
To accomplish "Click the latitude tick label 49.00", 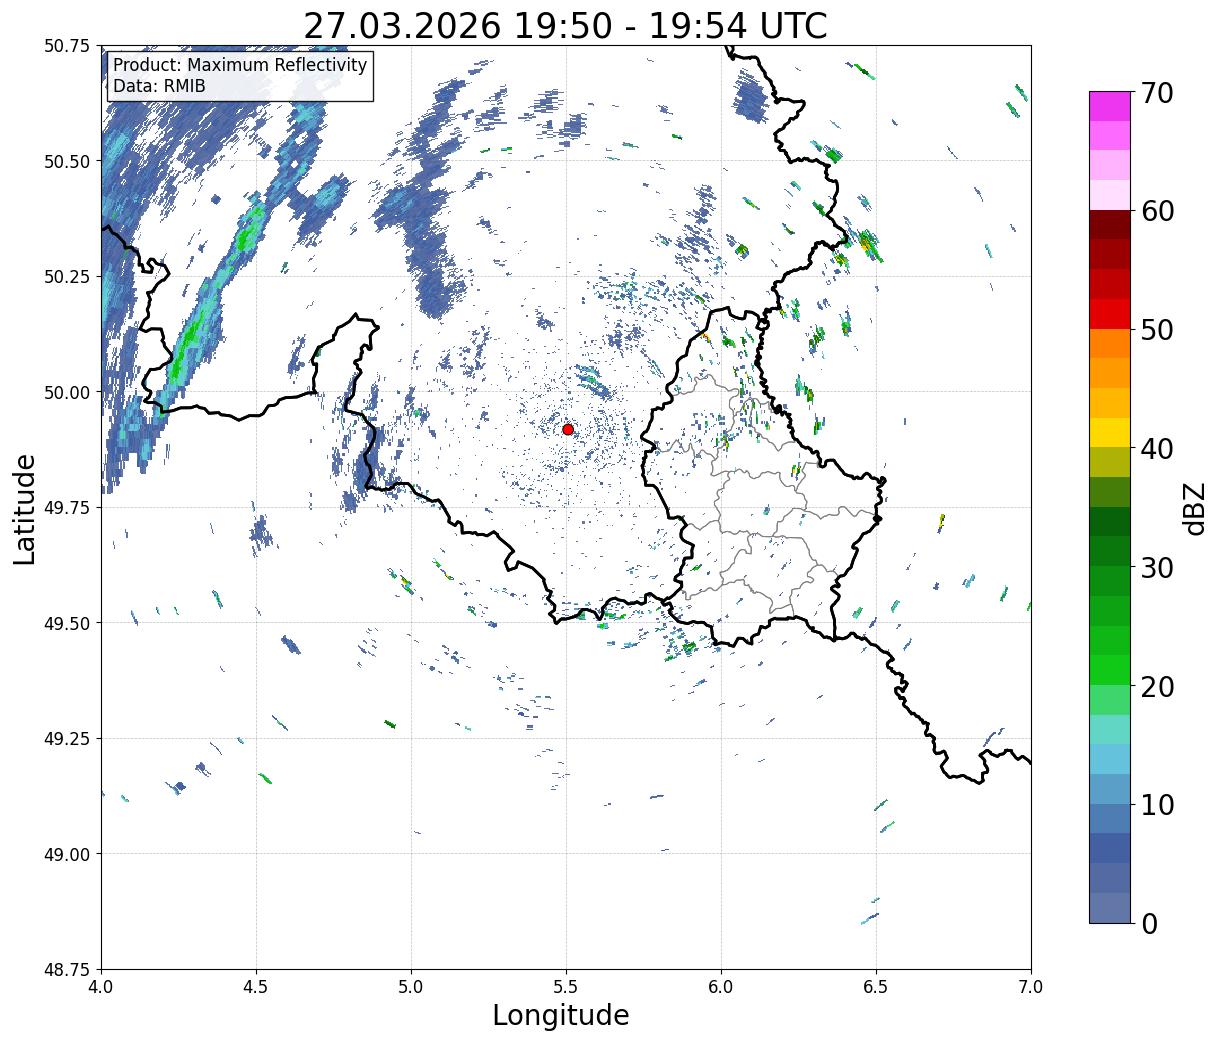I will click(x=67, y=854).
